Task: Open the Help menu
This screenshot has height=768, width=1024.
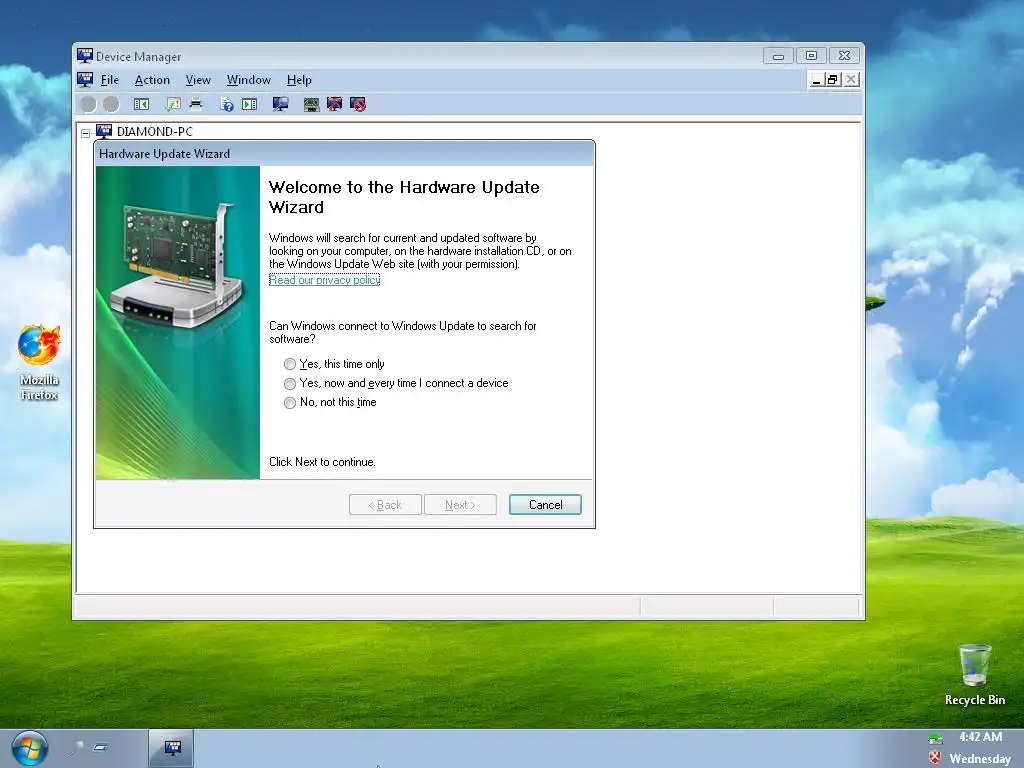Action: click(x=299, y=80)
